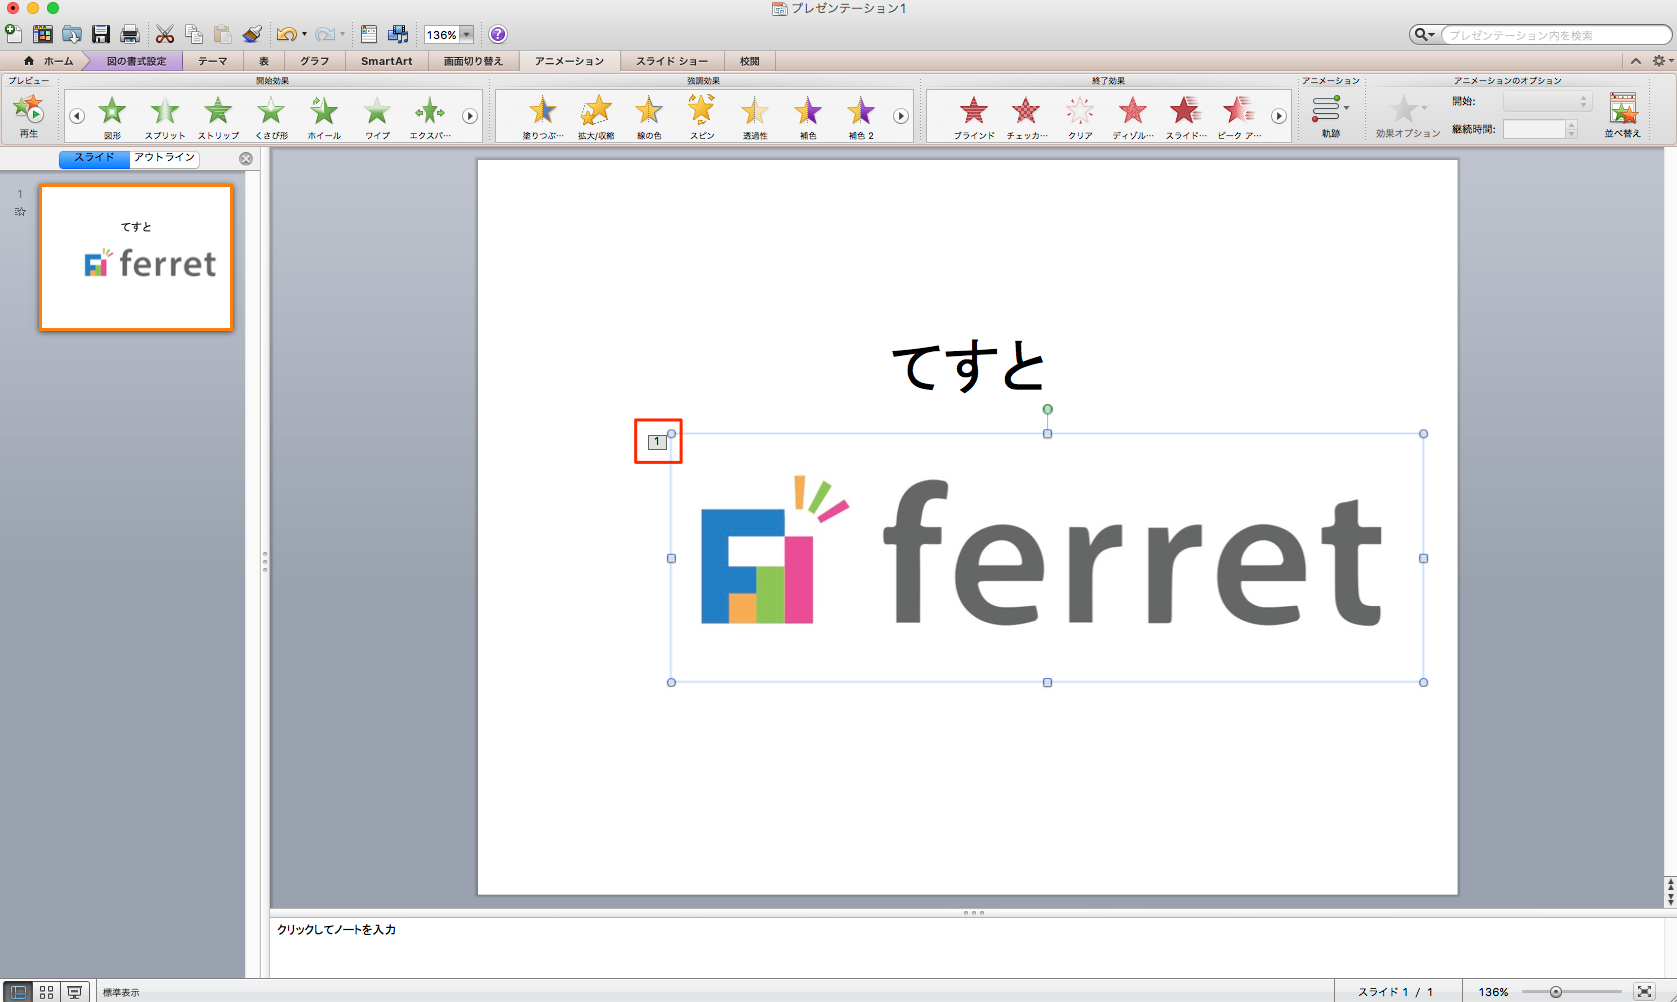This screenshot has height=1002, width=1677.
Task: Apply the クリア exit effect
Action: coord(1080,117)
